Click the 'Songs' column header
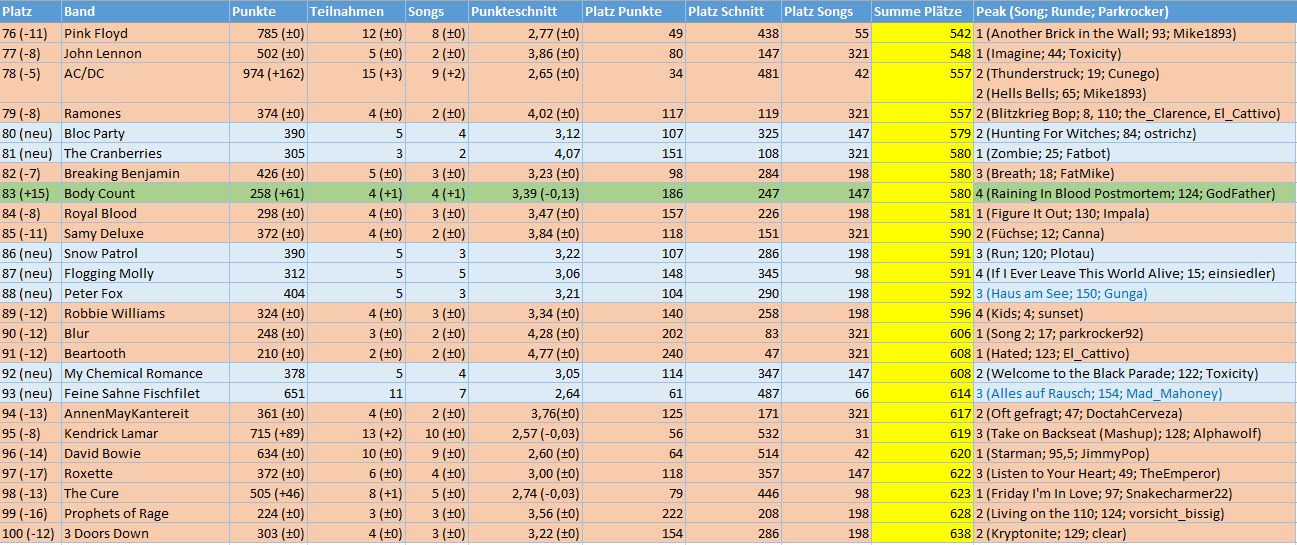Image resolution: width=1297 pixels, height=545 pixels. pyautogui.click(x=436, y=12)
